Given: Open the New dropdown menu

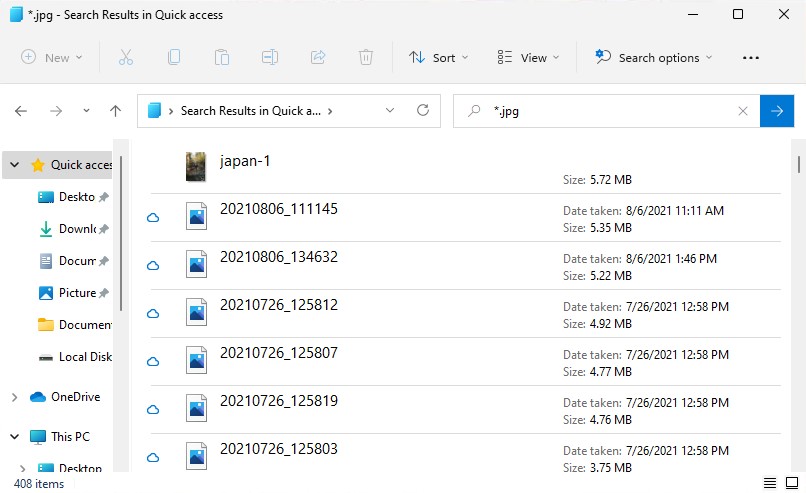Looking at the screenshot, I should 51,58.
